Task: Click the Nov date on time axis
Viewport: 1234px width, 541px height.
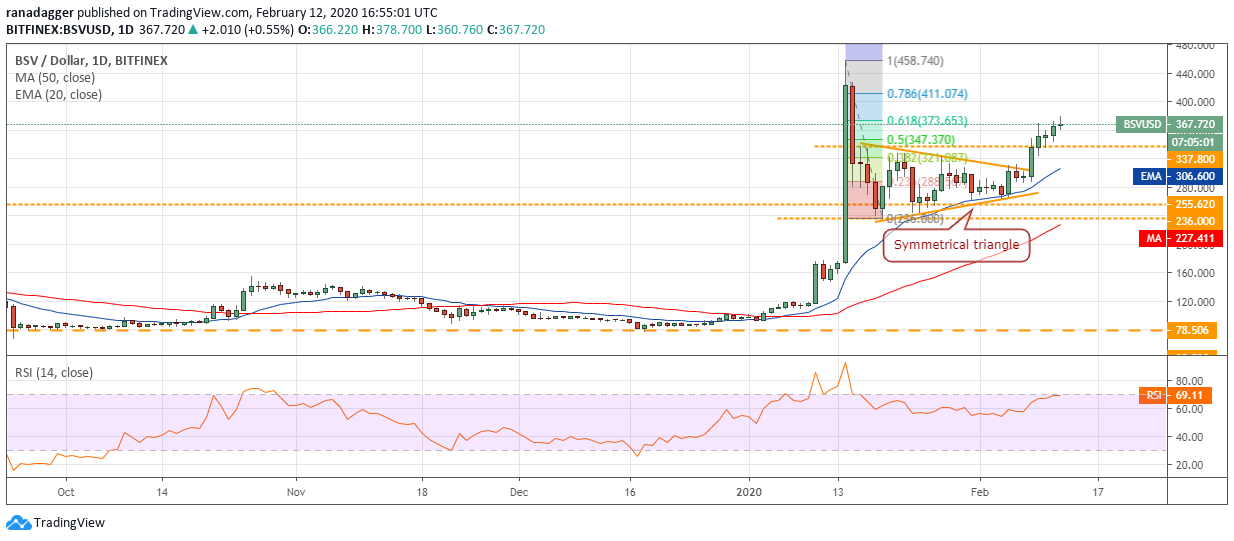Action: pos(294,492)
